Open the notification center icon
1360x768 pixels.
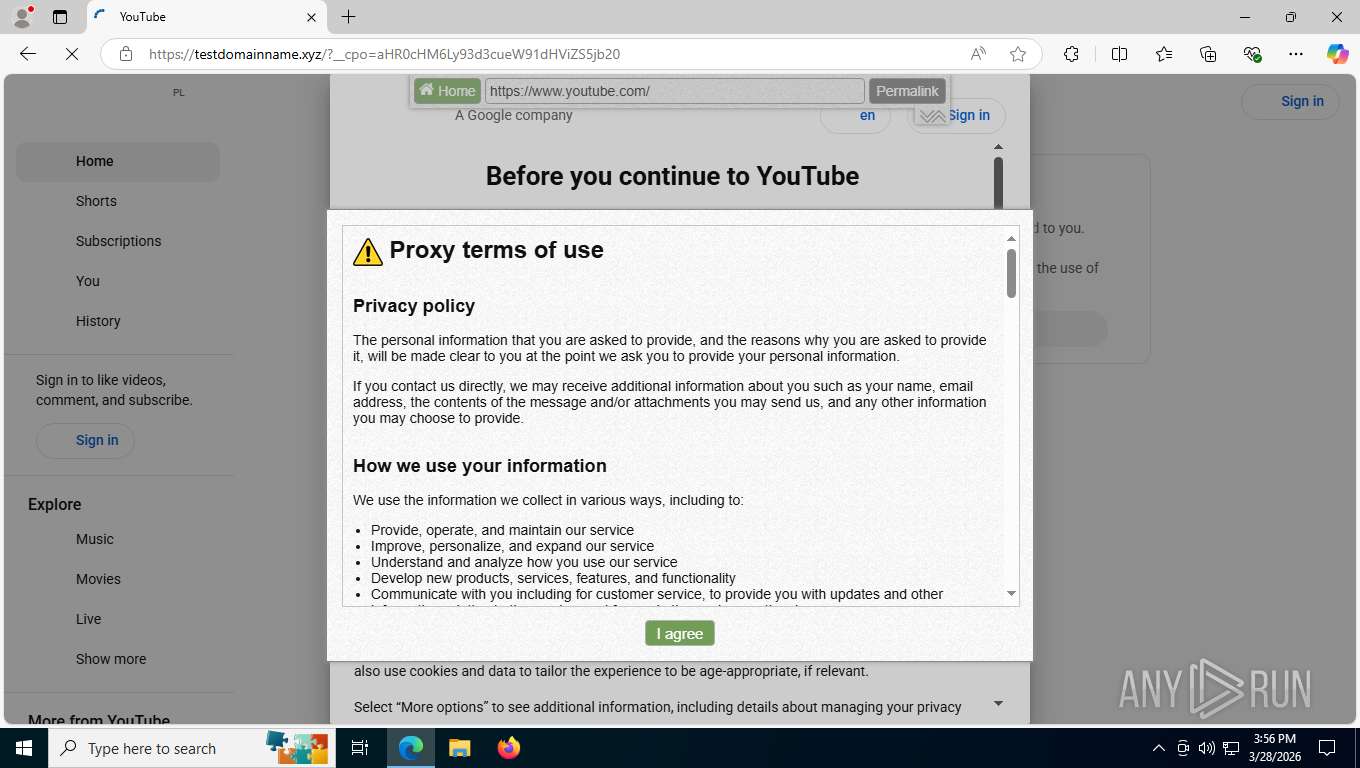pos(1327,748)
